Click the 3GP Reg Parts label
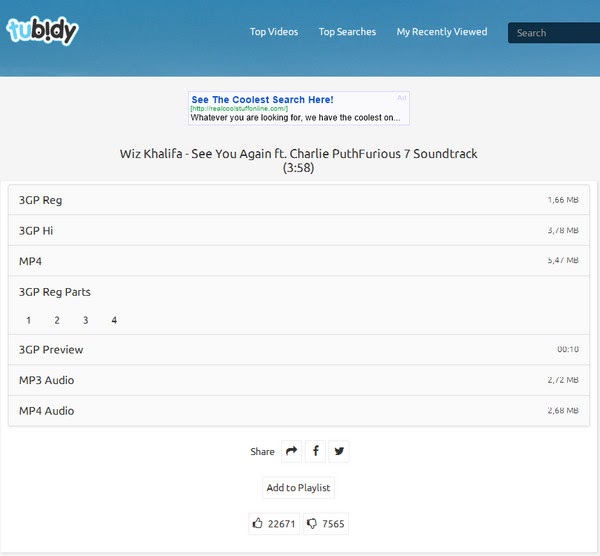Viewport: 600px width, 556px height. coord(55,292)
